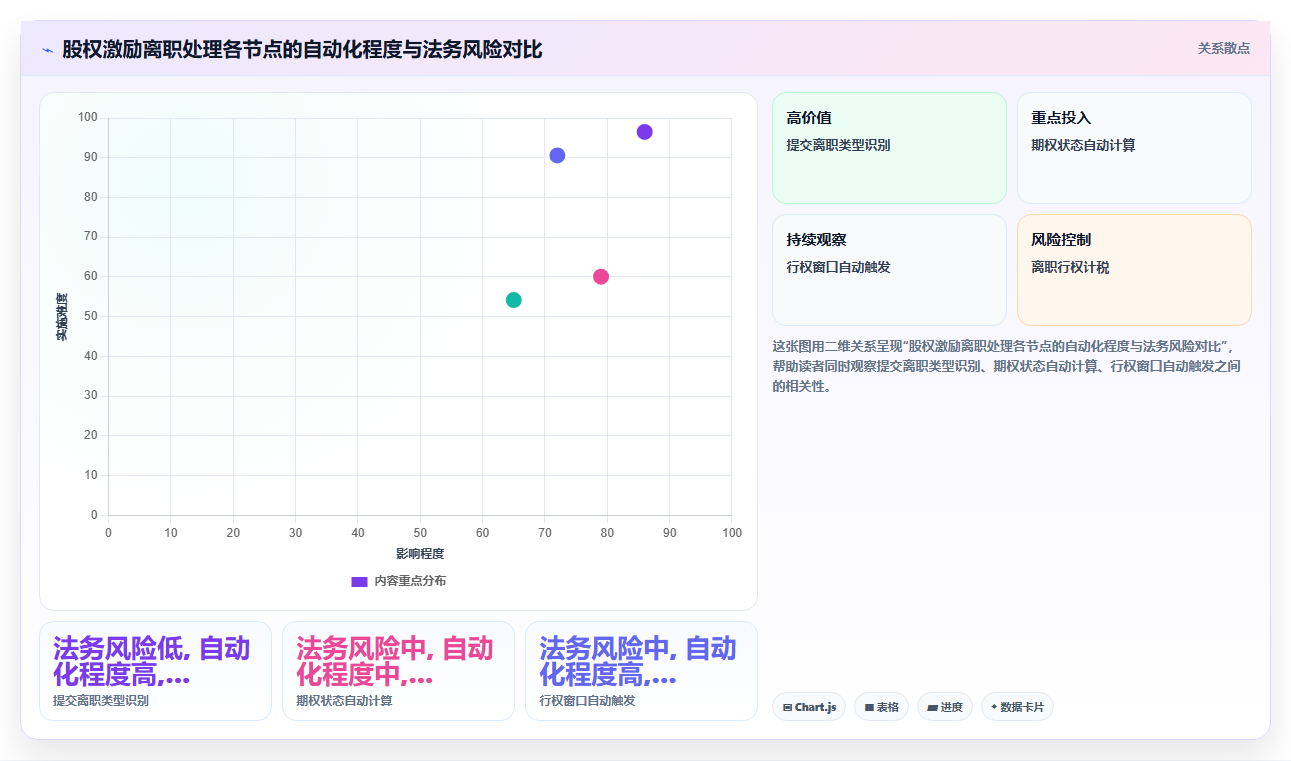Click the 内容重点分布 legend label
Image resolution: width=1291 pixels, height=761 pixels.
point(410,581)
